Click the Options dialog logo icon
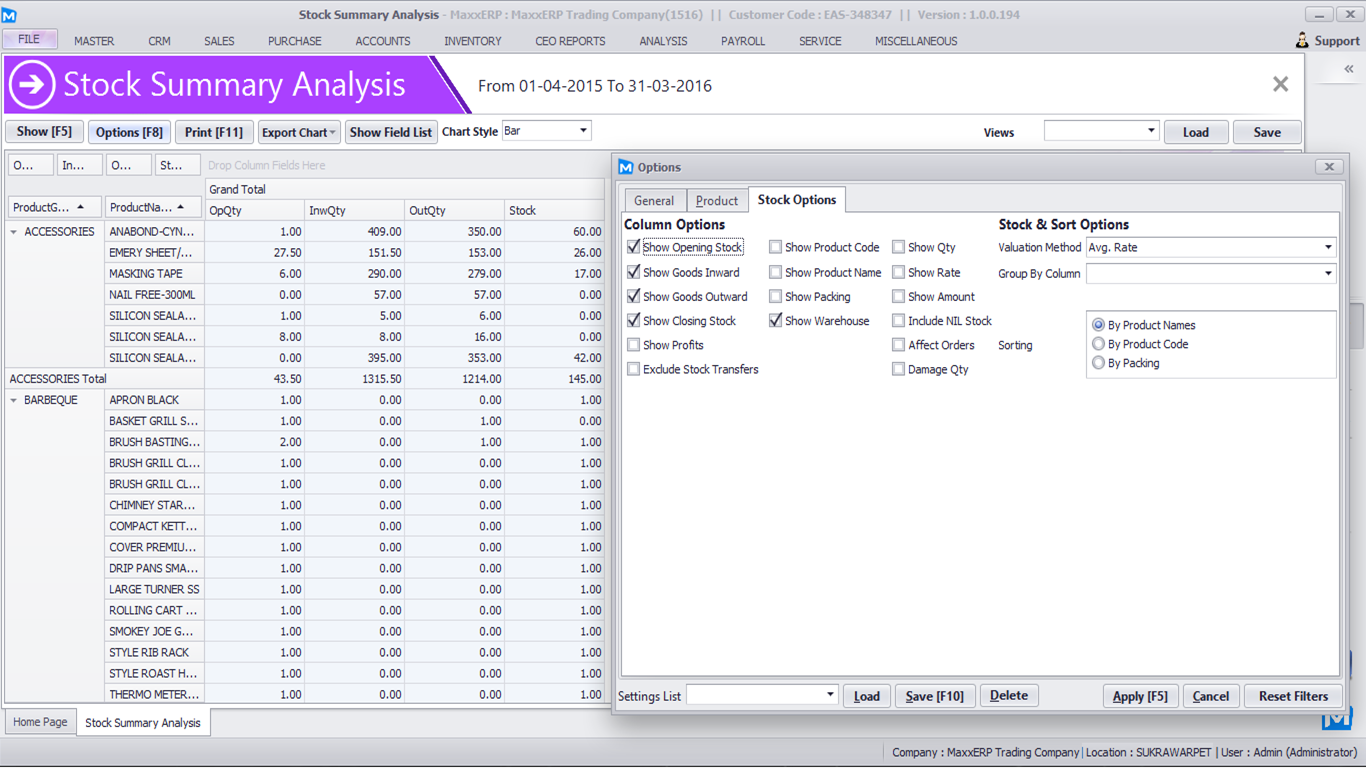This screenshot has height=768, width=1366. coord(626,167)
